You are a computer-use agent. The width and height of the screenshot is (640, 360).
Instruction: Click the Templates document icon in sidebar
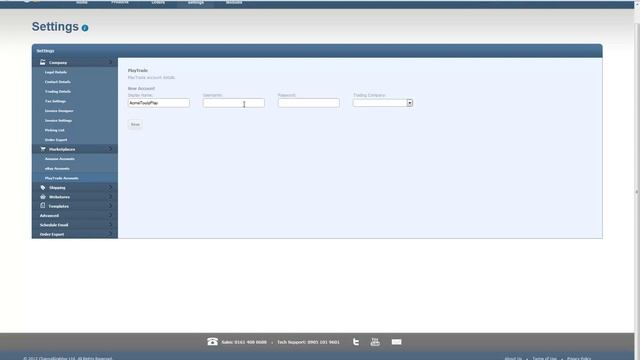(x=42, y=206)
